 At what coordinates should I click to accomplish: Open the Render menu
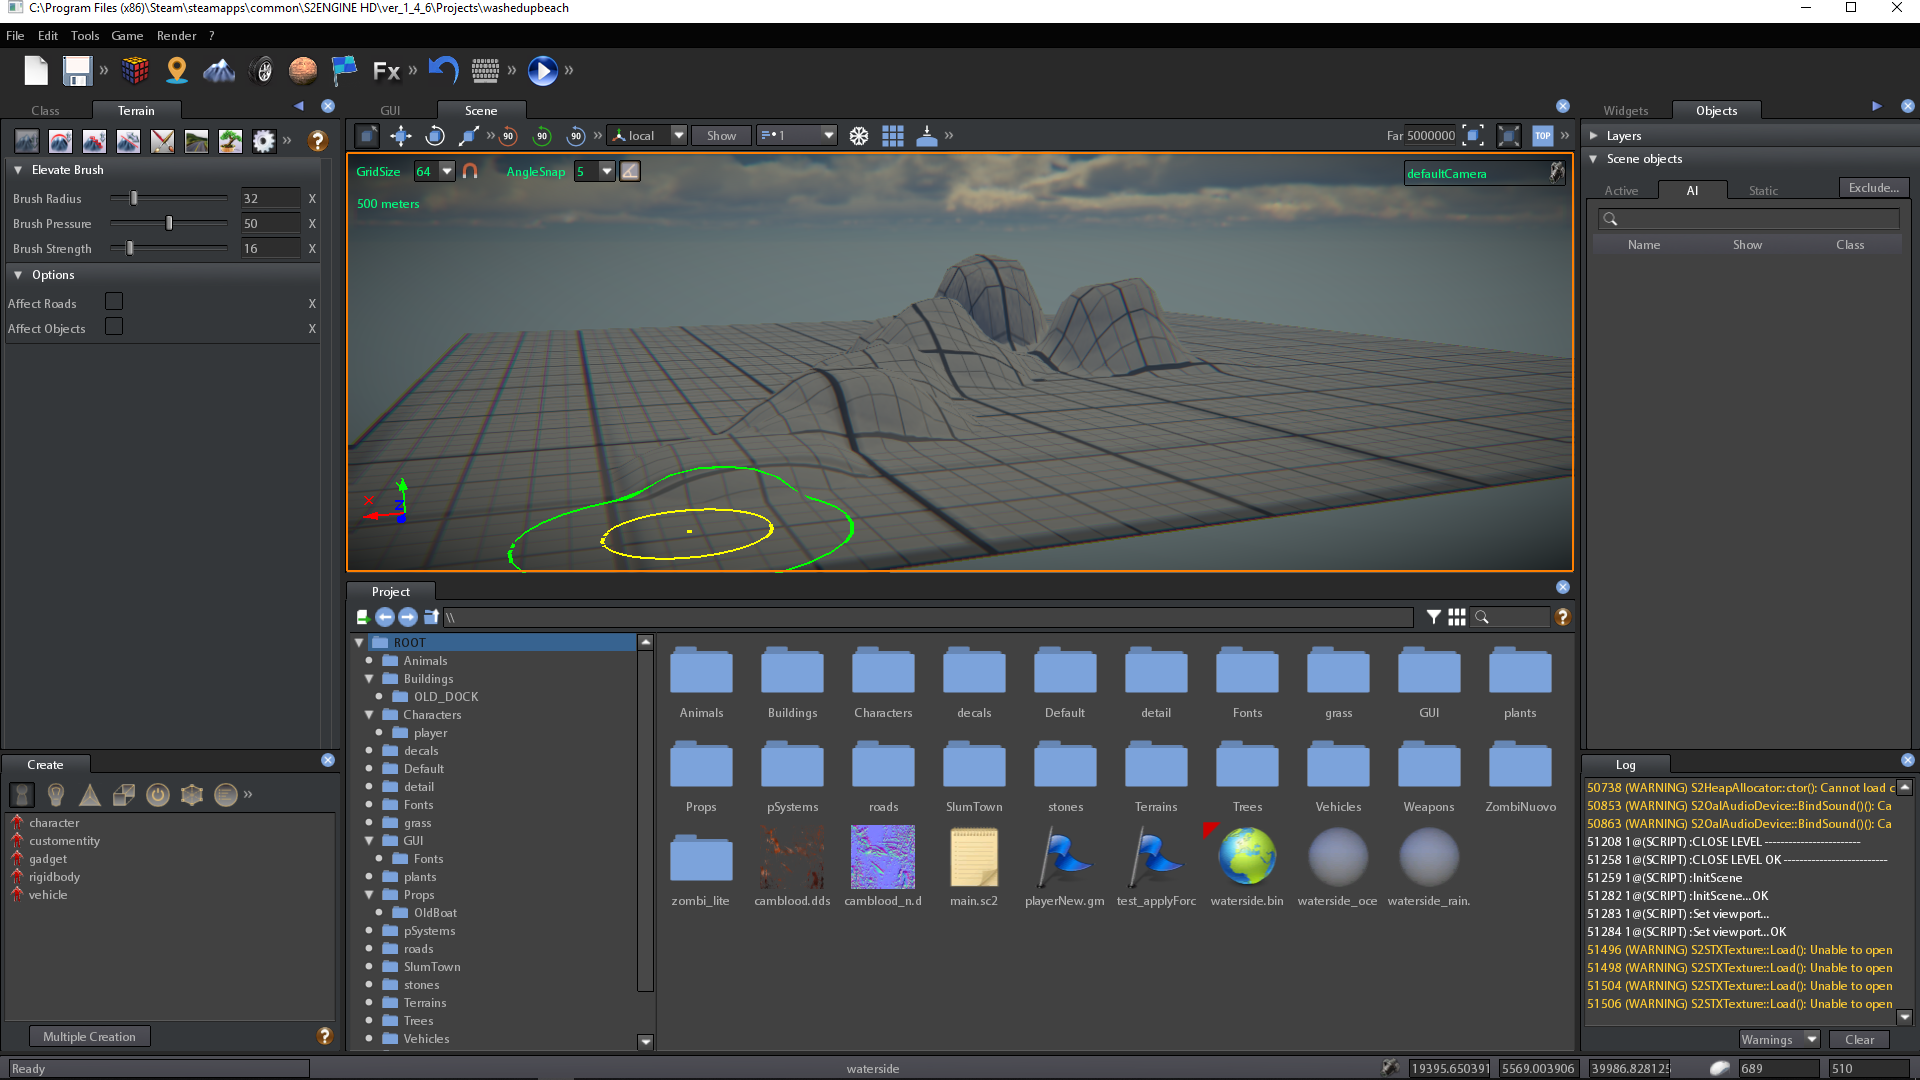point(176,36)
